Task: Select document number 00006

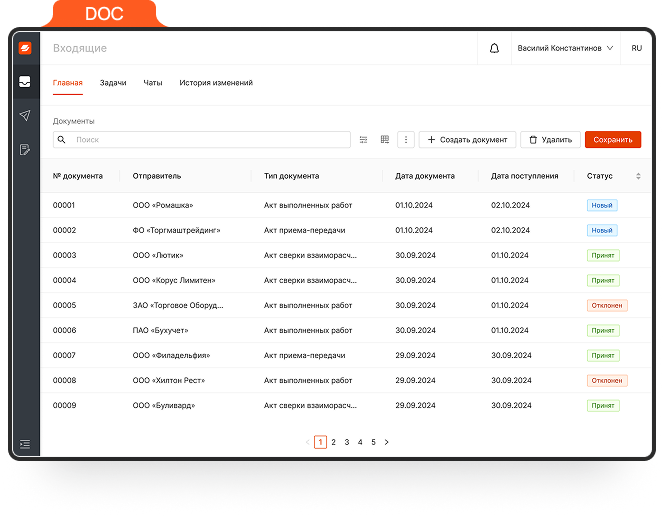Action: [x=64, y=330]
